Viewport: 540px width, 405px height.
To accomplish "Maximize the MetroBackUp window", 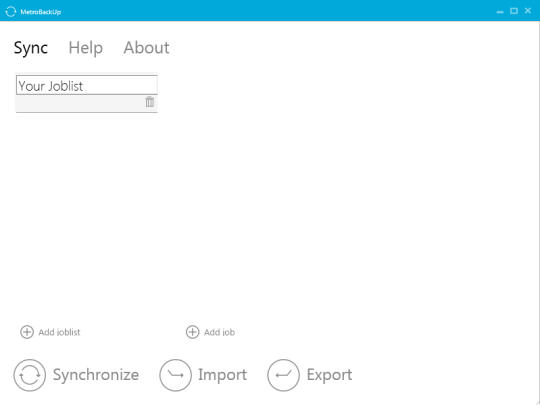I will [514, 11].
